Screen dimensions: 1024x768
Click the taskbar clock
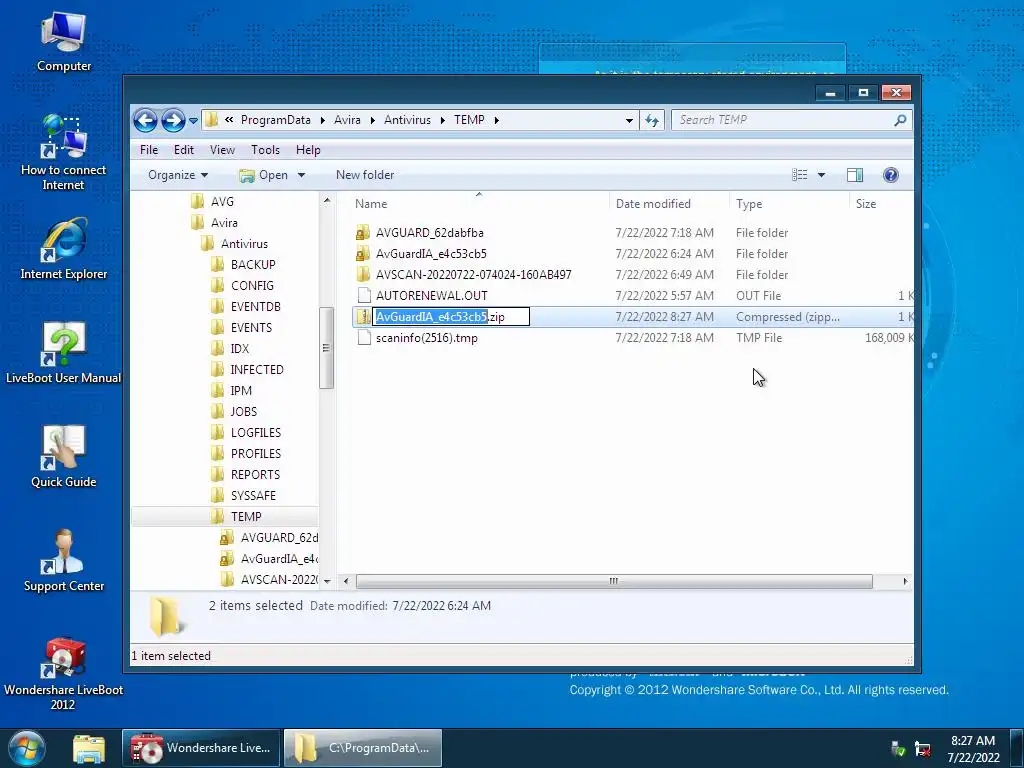(x=973, y=749)
